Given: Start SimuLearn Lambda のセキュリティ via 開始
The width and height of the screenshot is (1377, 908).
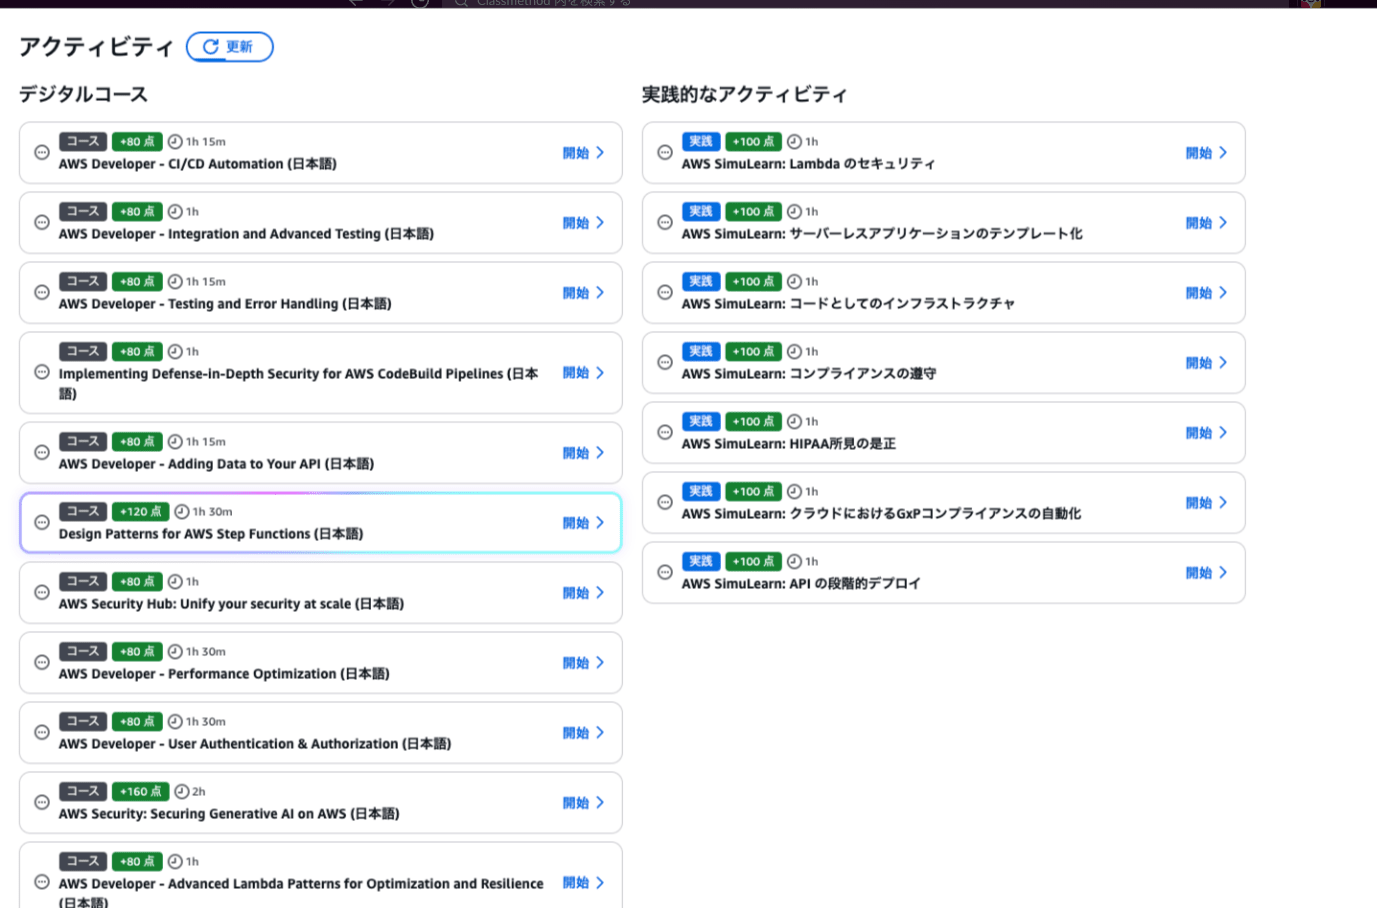Looking at the screenshot, I should (x=1207, y=153).
